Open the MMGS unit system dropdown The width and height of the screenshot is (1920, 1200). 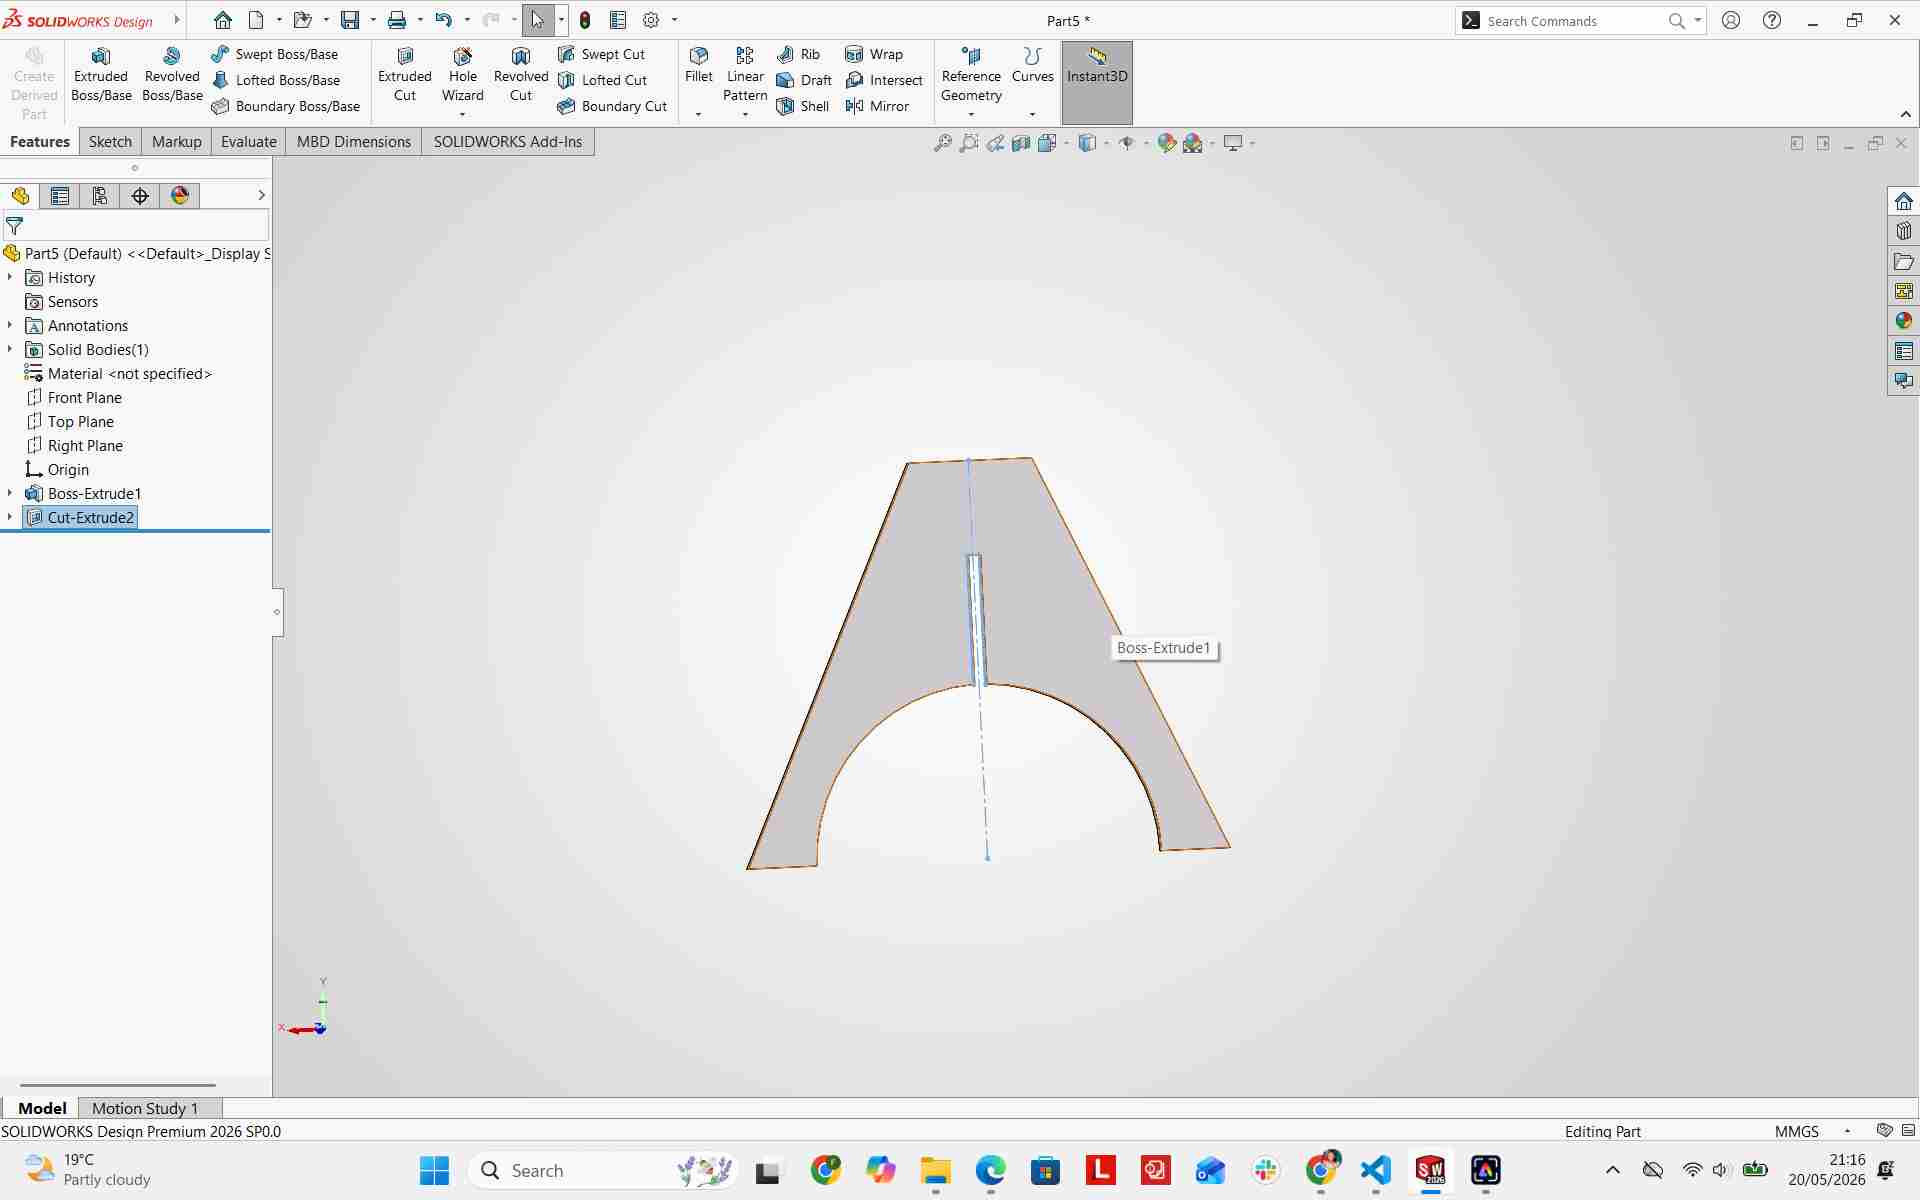coord(1848,1131)
